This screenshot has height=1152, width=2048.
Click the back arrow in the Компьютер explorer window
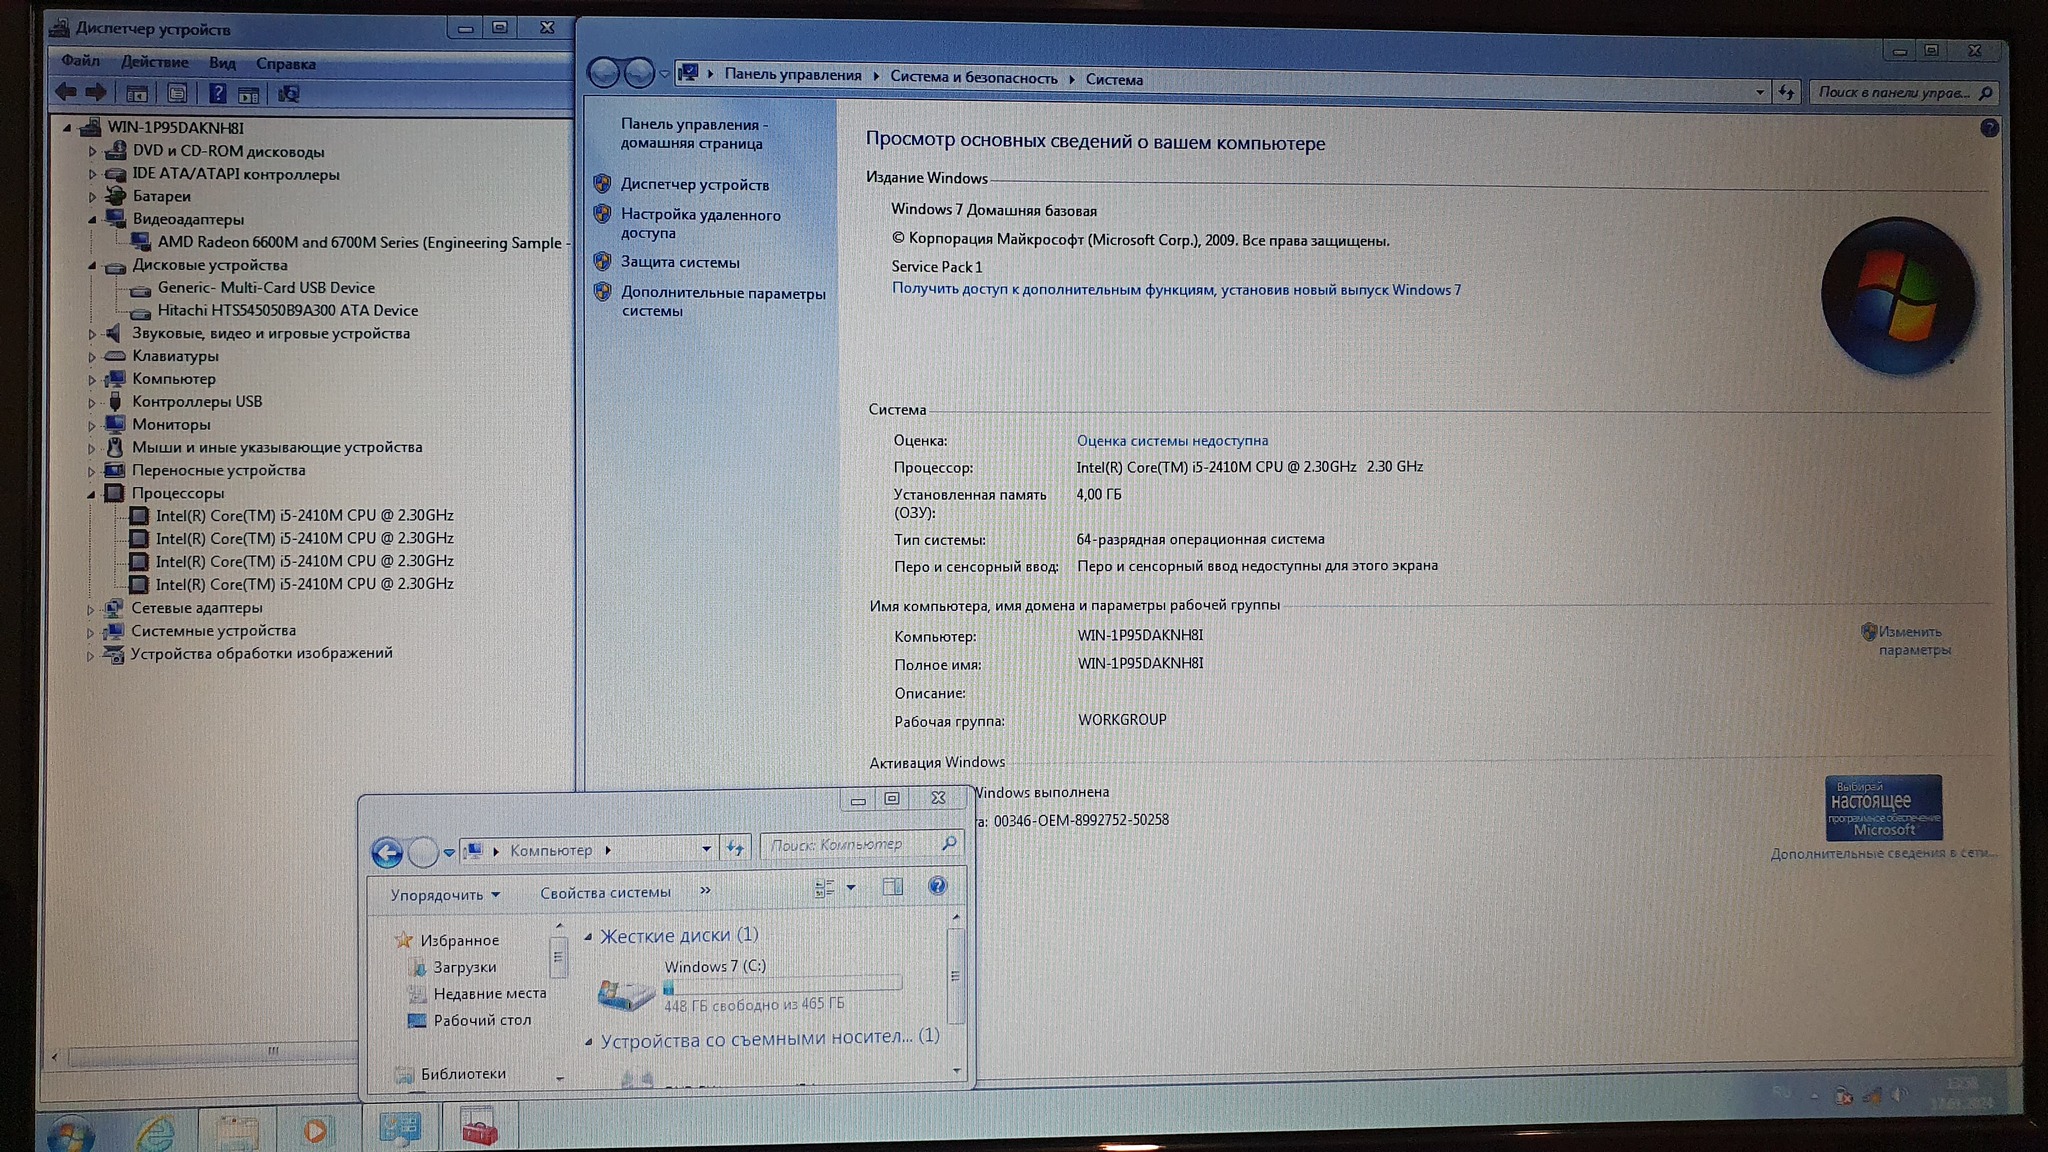tap(387, 852)
